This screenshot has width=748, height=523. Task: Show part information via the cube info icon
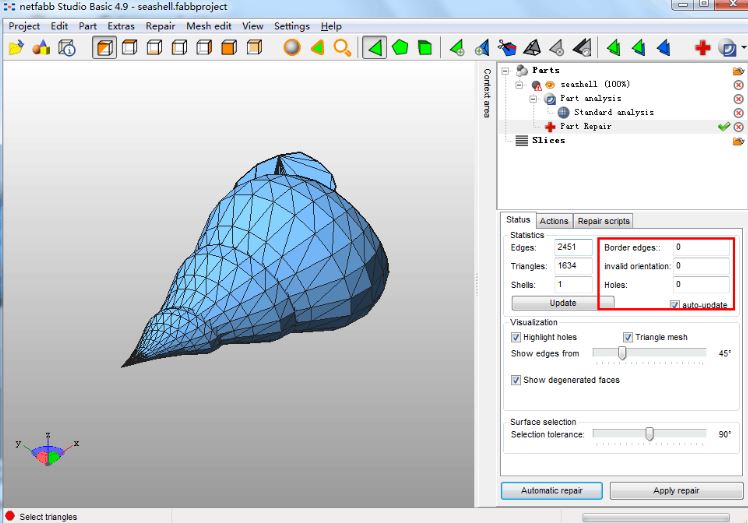click(x=67, y=48)
